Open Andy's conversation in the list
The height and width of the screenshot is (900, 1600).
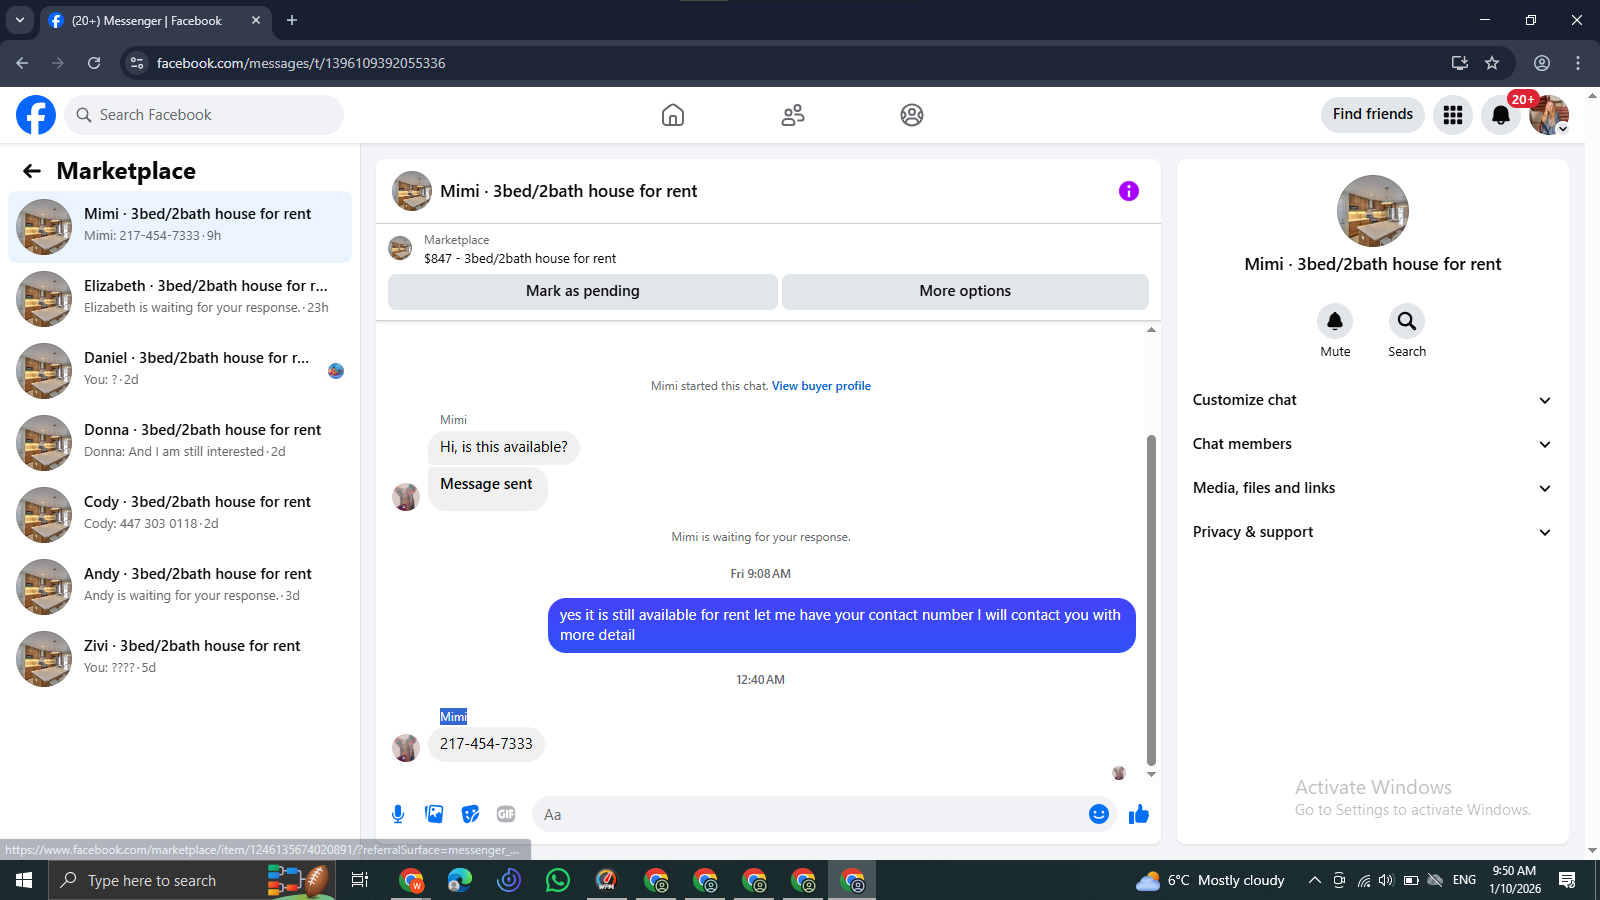tap(180, 587)
